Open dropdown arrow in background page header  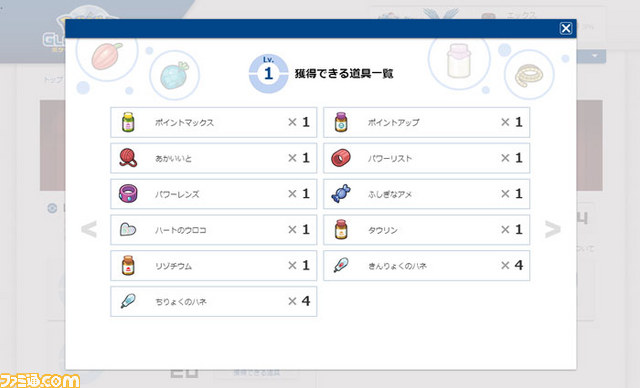tap(595, 56)
